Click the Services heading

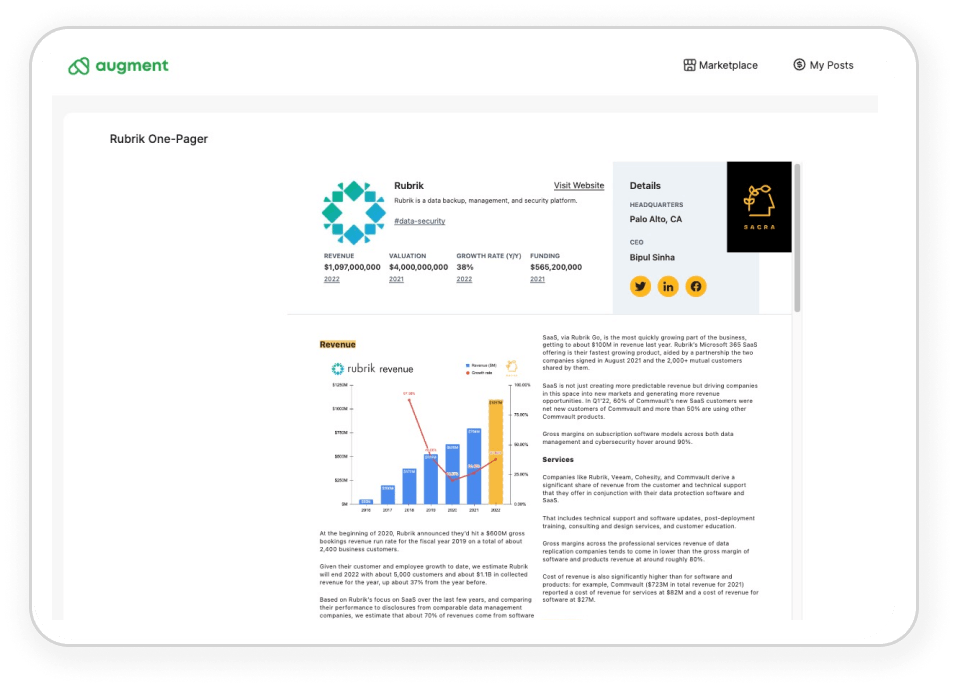click(x=558, y=460)
